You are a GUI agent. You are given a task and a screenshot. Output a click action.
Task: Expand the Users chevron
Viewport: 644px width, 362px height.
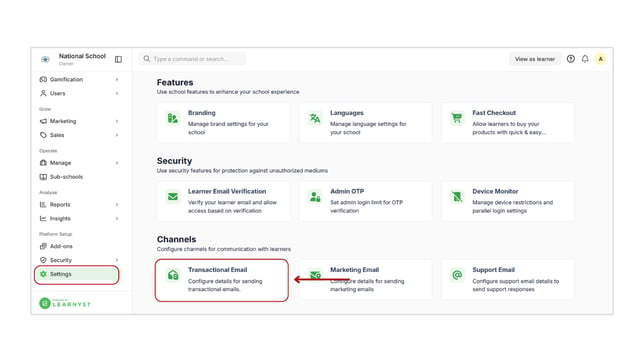click(x=117, y=93)
